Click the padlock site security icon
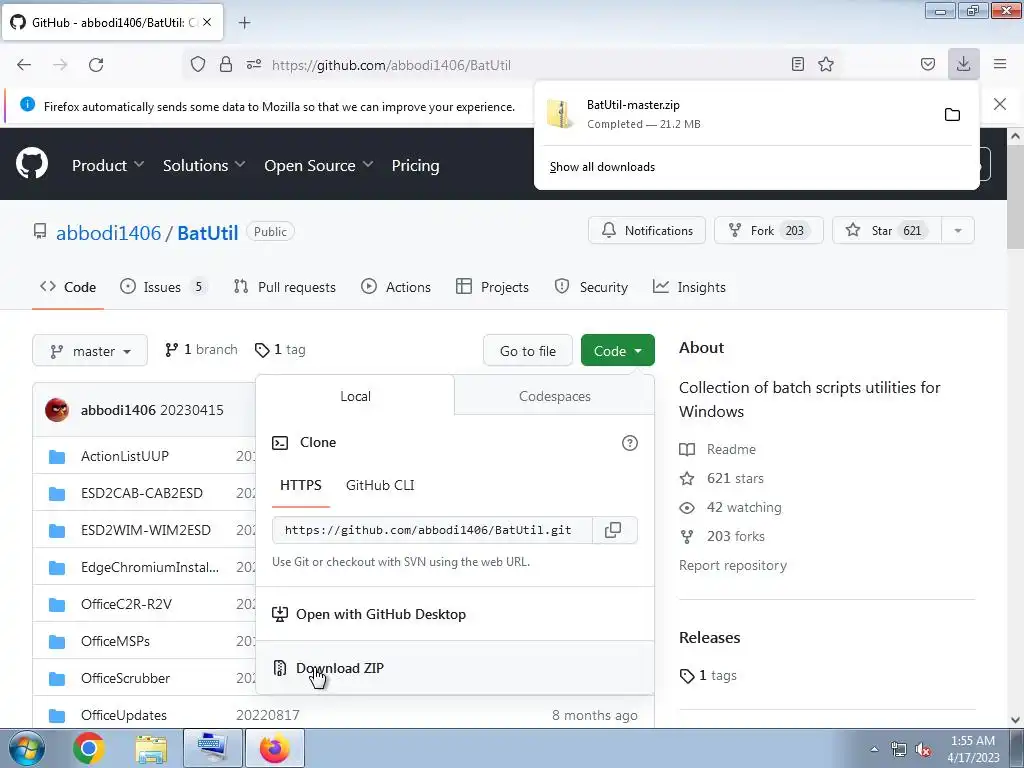The height and width of the screenshot is (768, 1024). [226, 64]
